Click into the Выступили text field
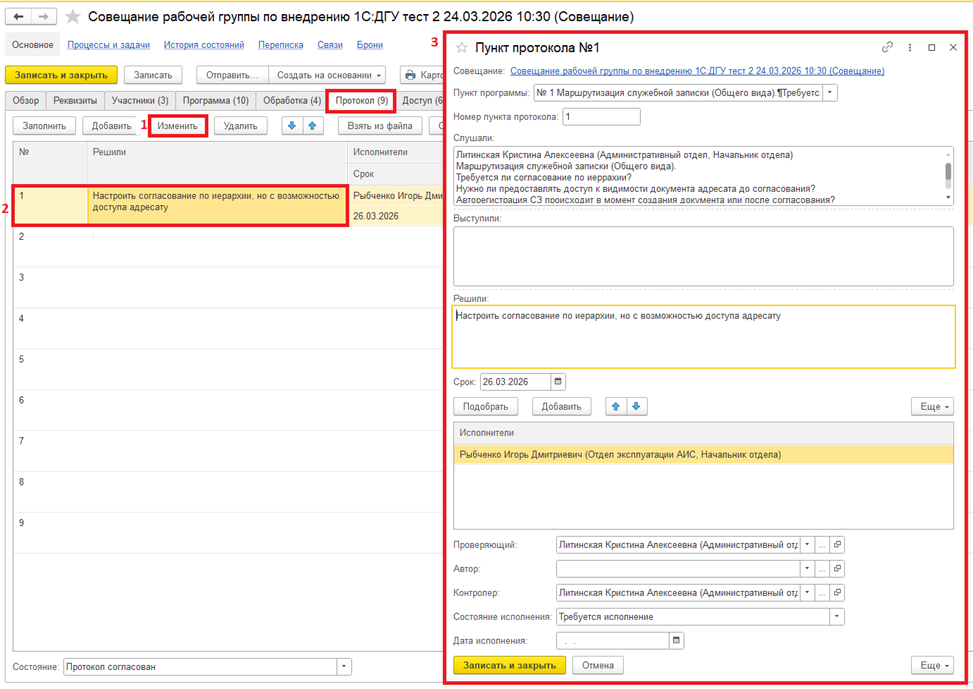Image resolution: width=973 pixels, height=689 pixels. click(x=702, y=256)
